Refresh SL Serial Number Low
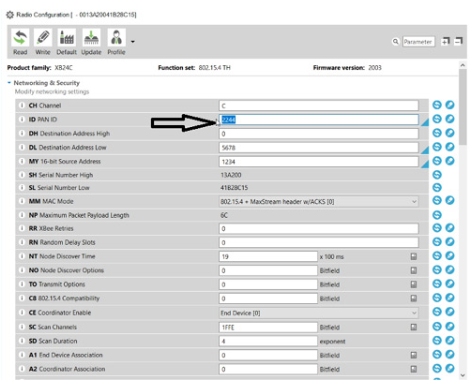474x392 pixels. [x=437, y=187]
